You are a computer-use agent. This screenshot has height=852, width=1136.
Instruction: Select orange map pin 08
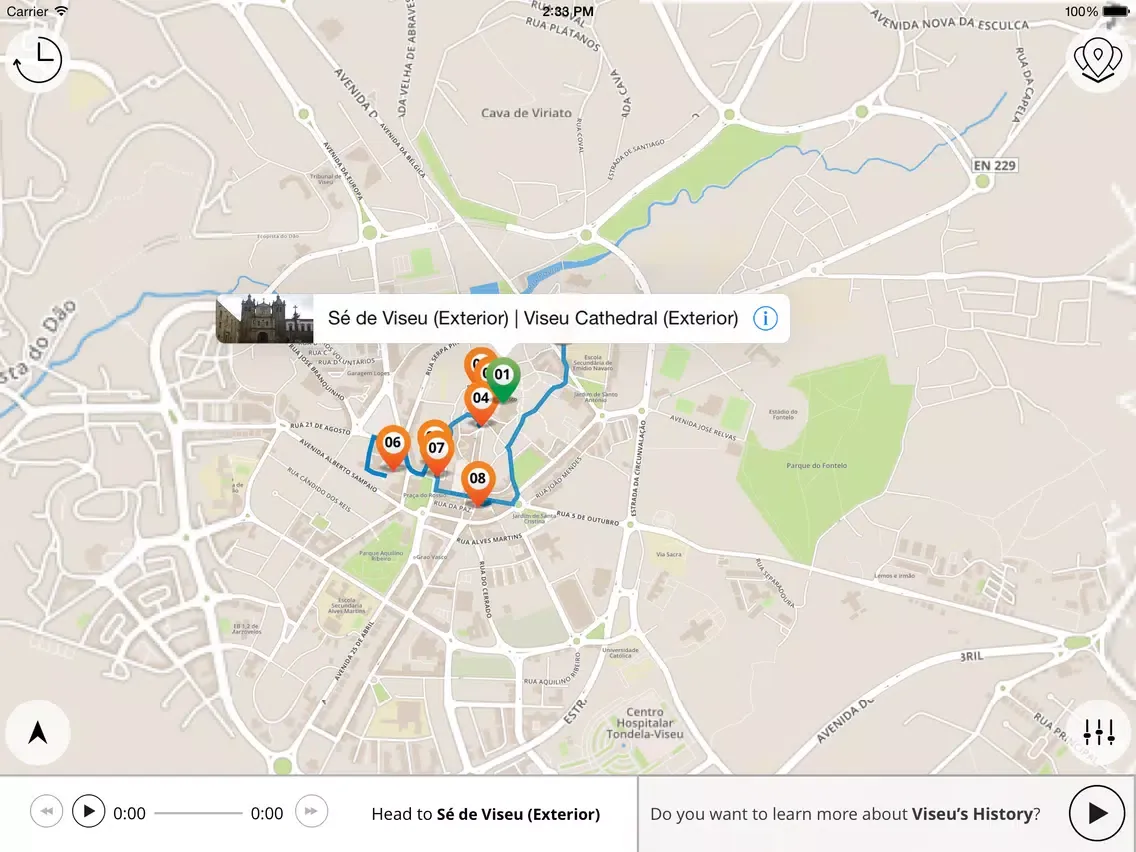[x=478, y=480]
